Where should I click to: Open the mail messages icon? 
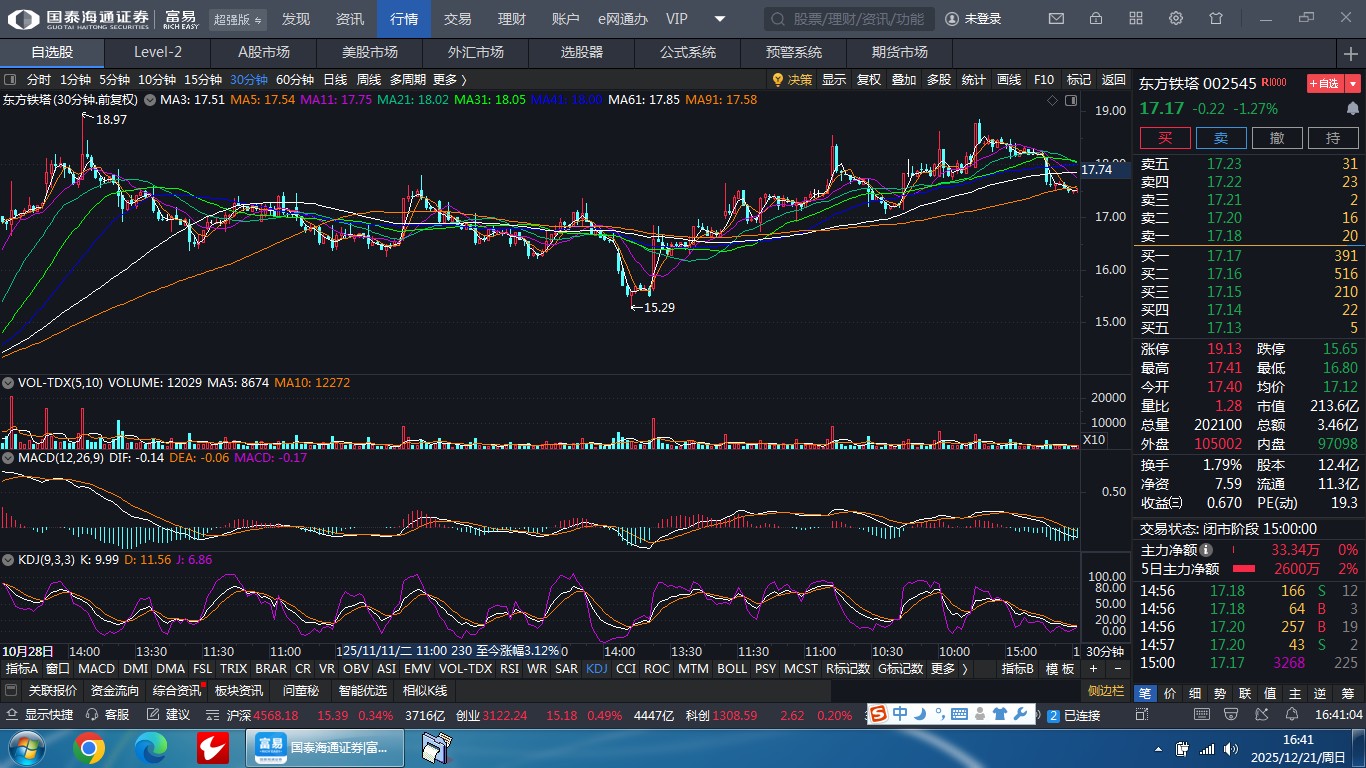pyautogui.click(x=1056, y=19)
